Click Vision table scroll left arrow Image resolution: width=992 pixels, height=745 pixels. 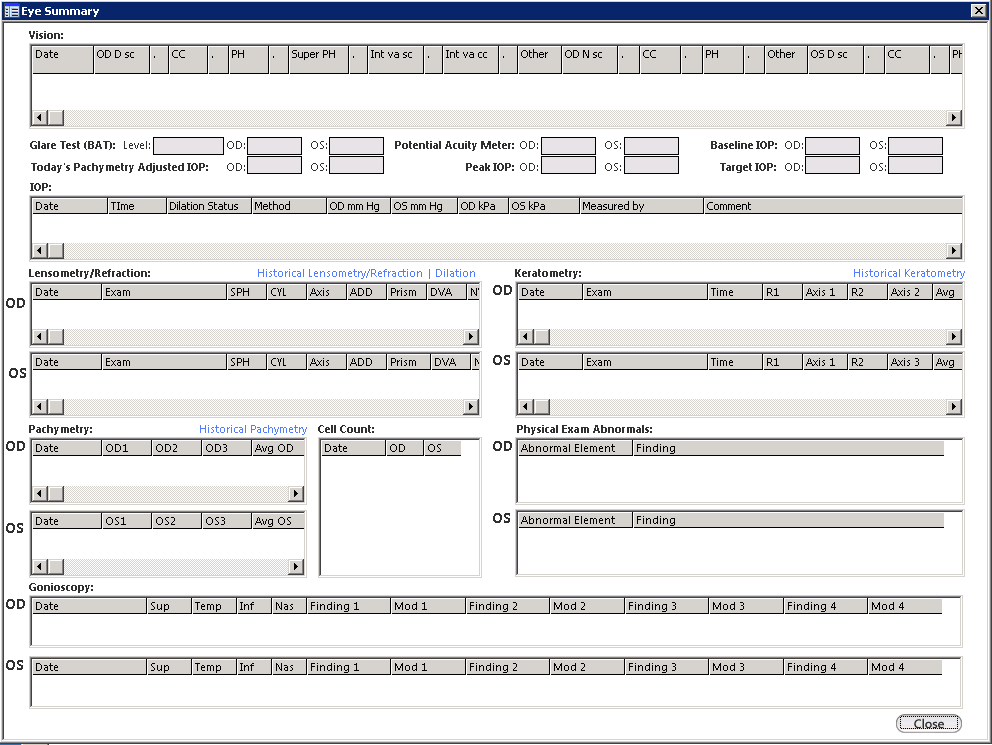coord(39,118)
